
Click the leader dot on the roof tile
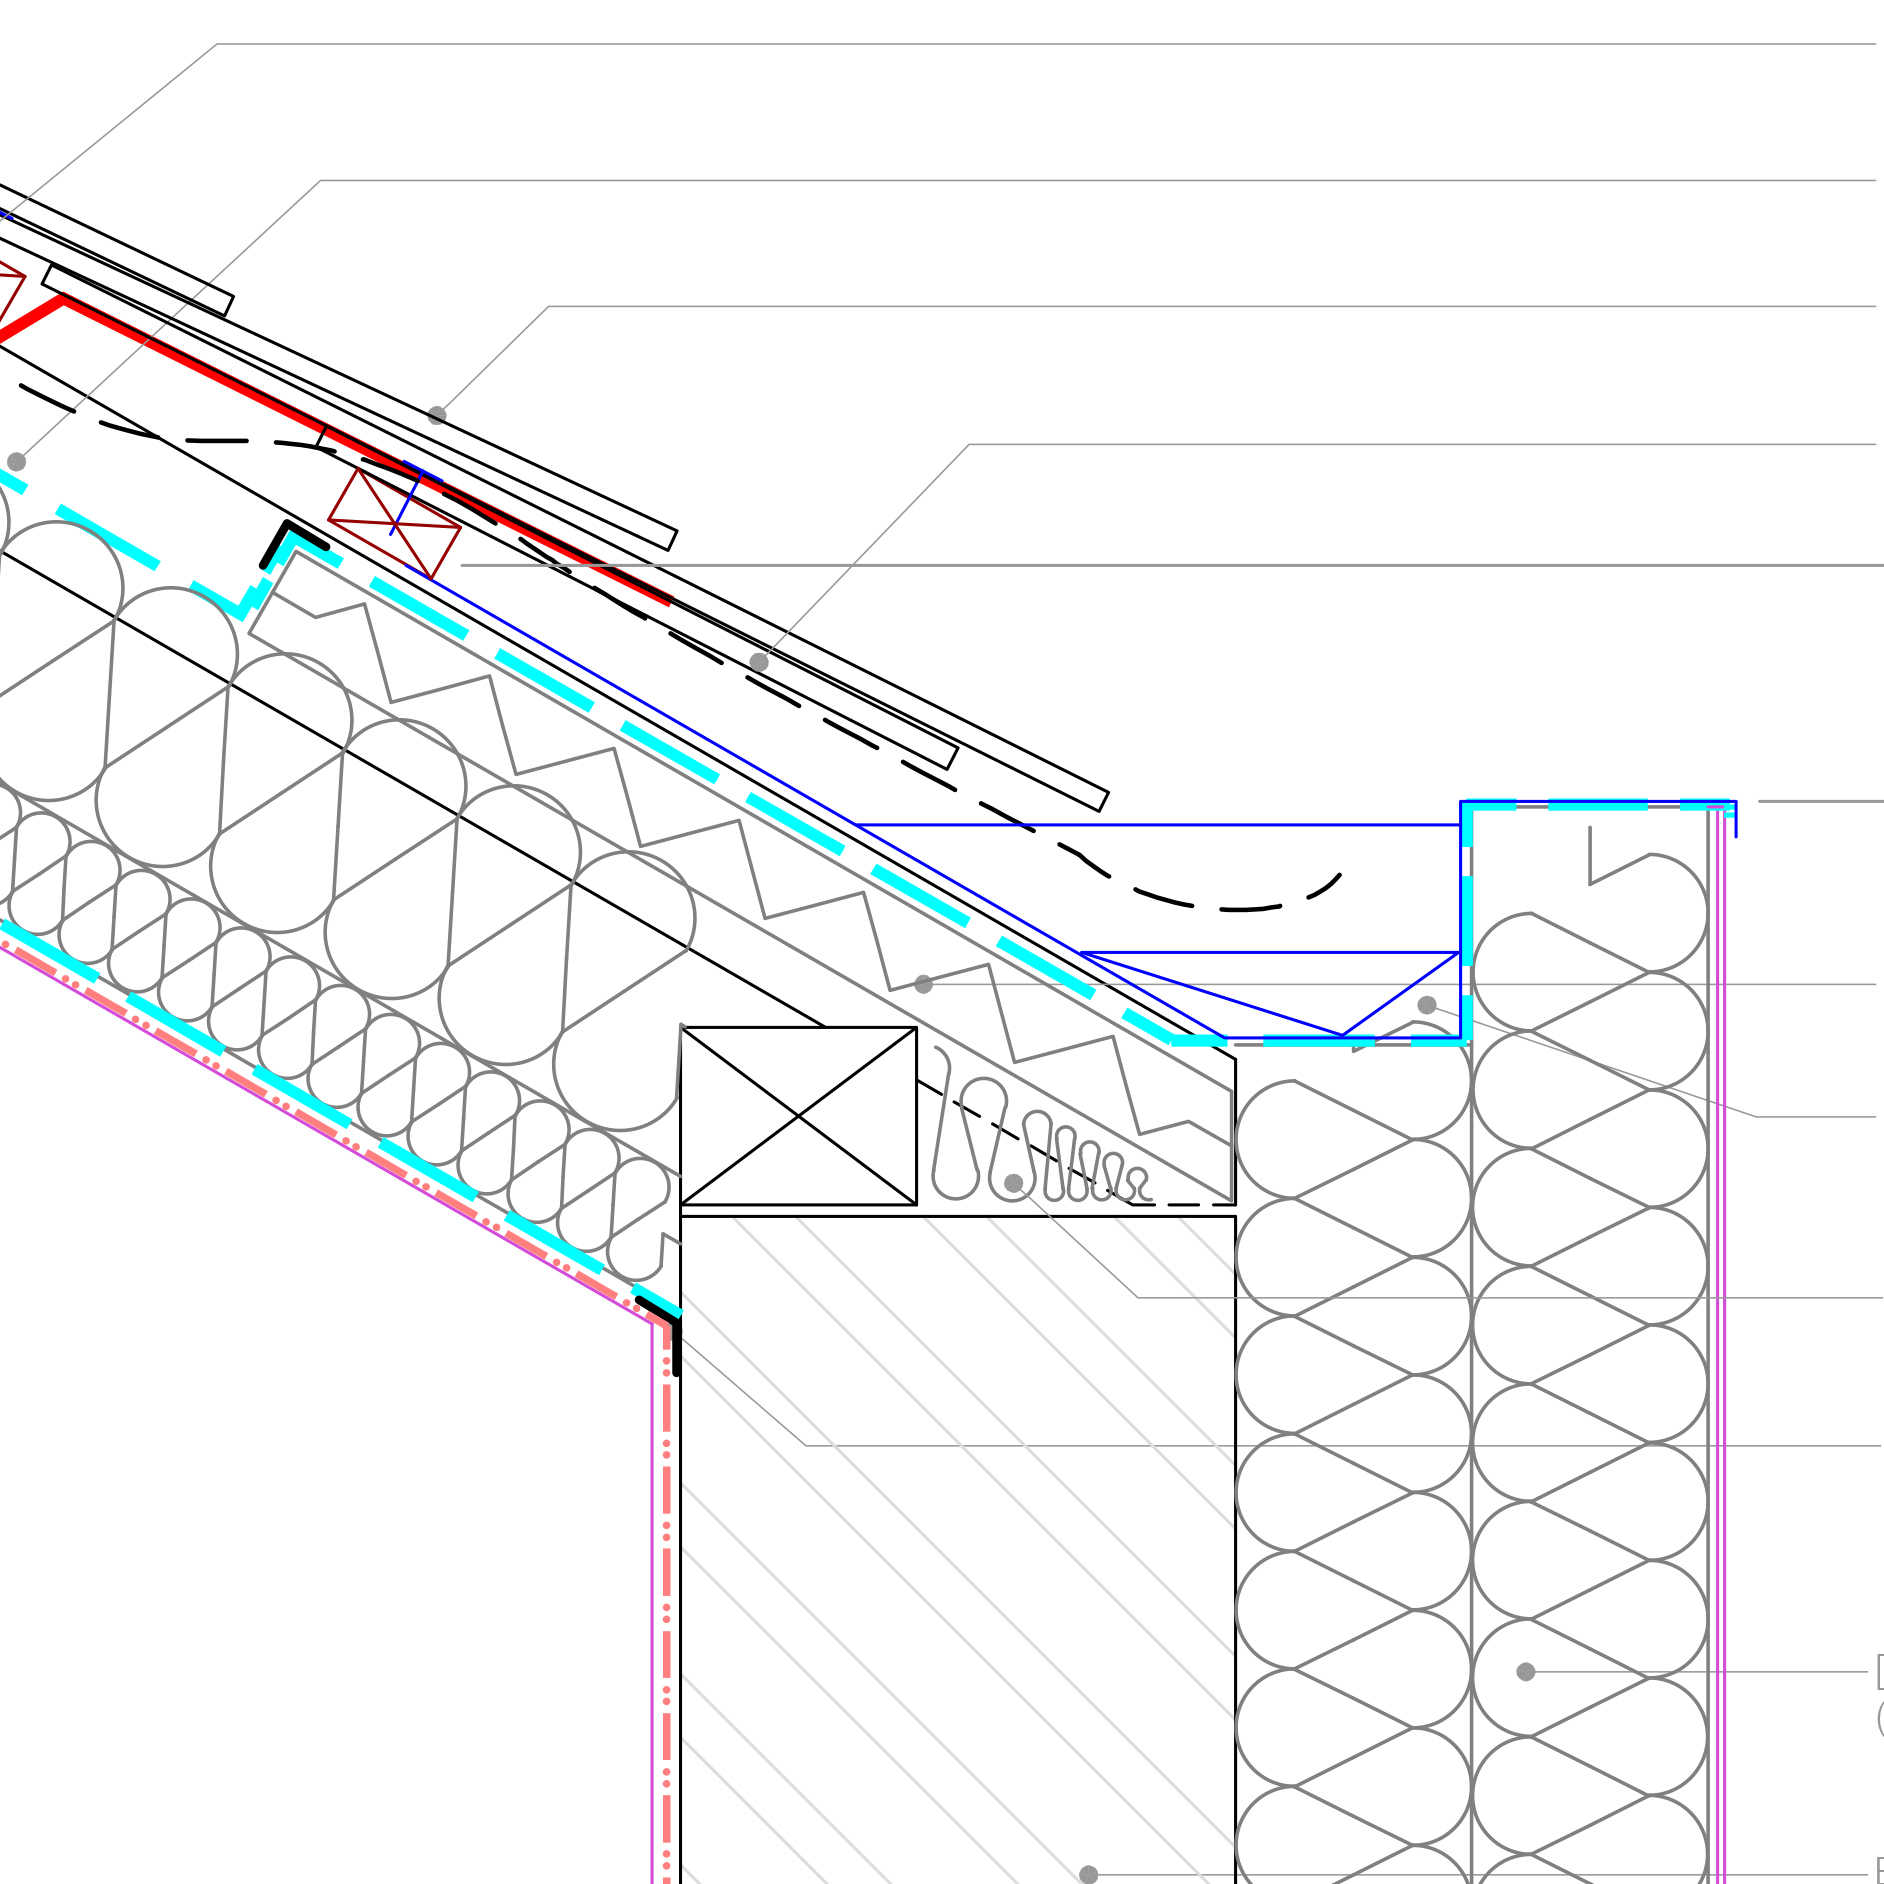(x=437, y=415)
